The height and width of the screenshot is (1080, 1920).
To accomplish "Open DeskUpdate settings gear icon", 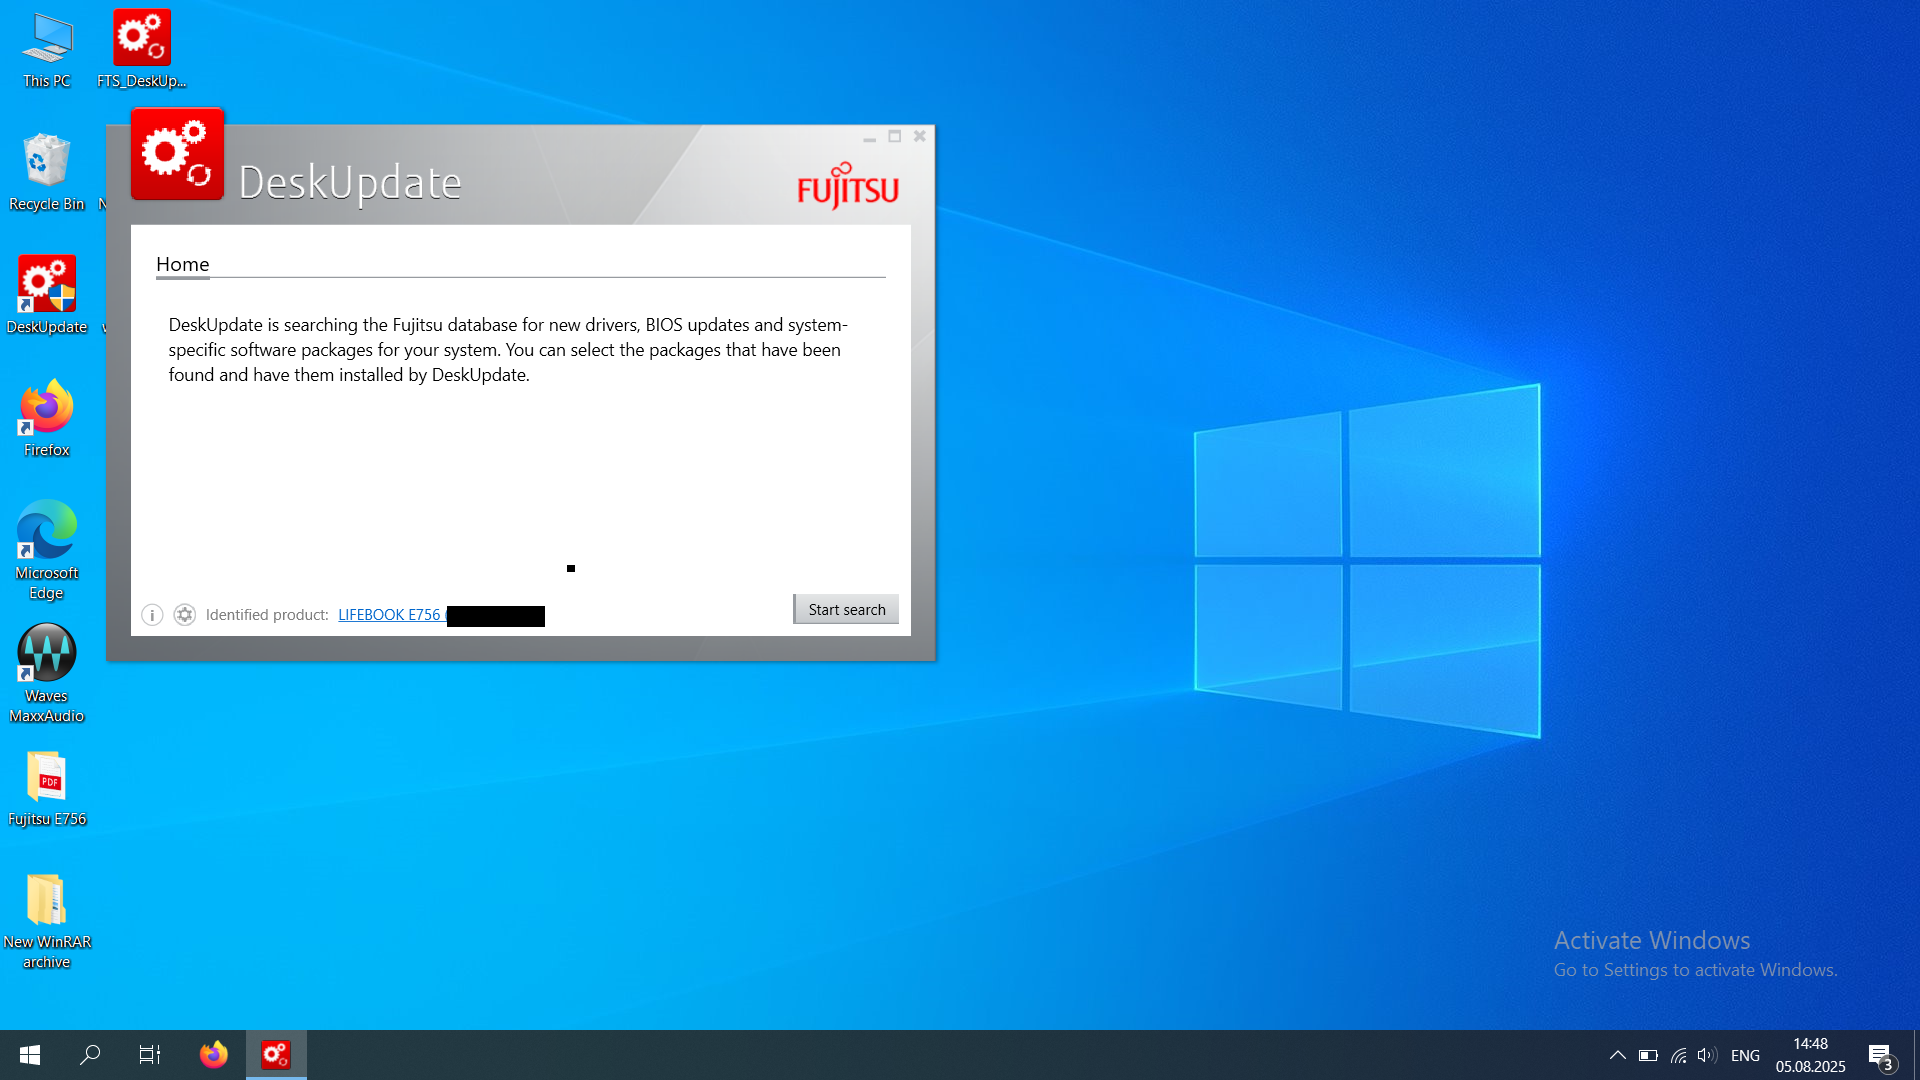I will pyautogui.click(x=185, y=615).
